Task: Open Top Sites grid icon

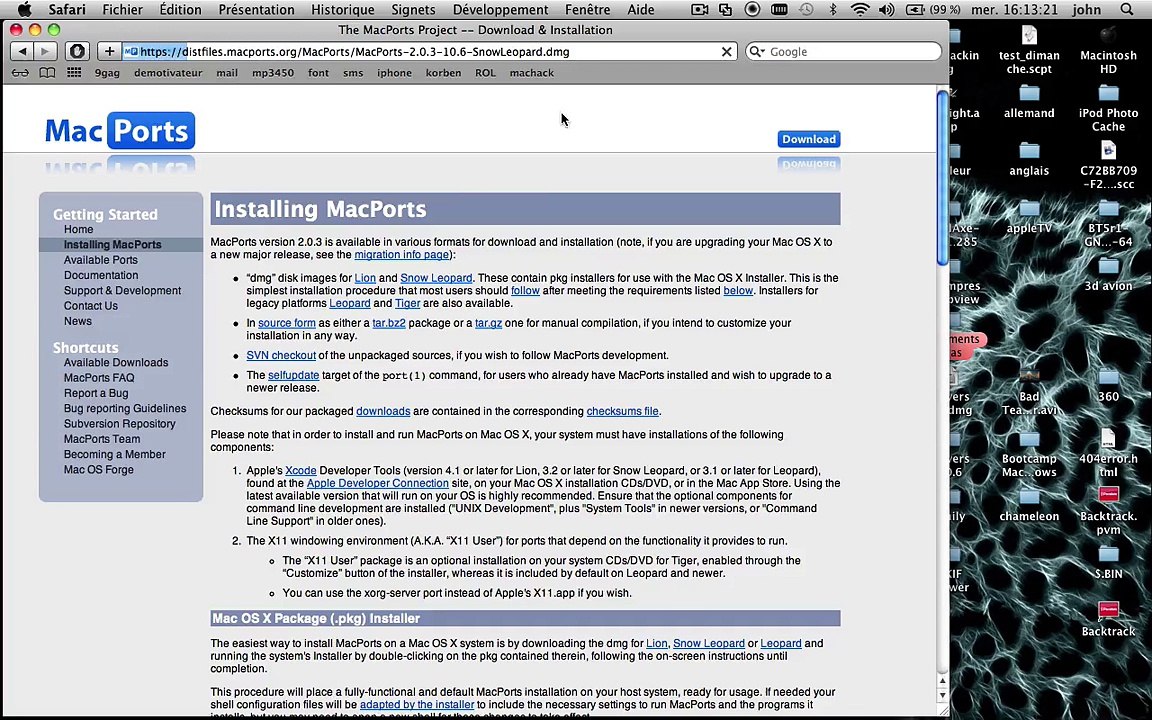Action: tap(73, 73)
